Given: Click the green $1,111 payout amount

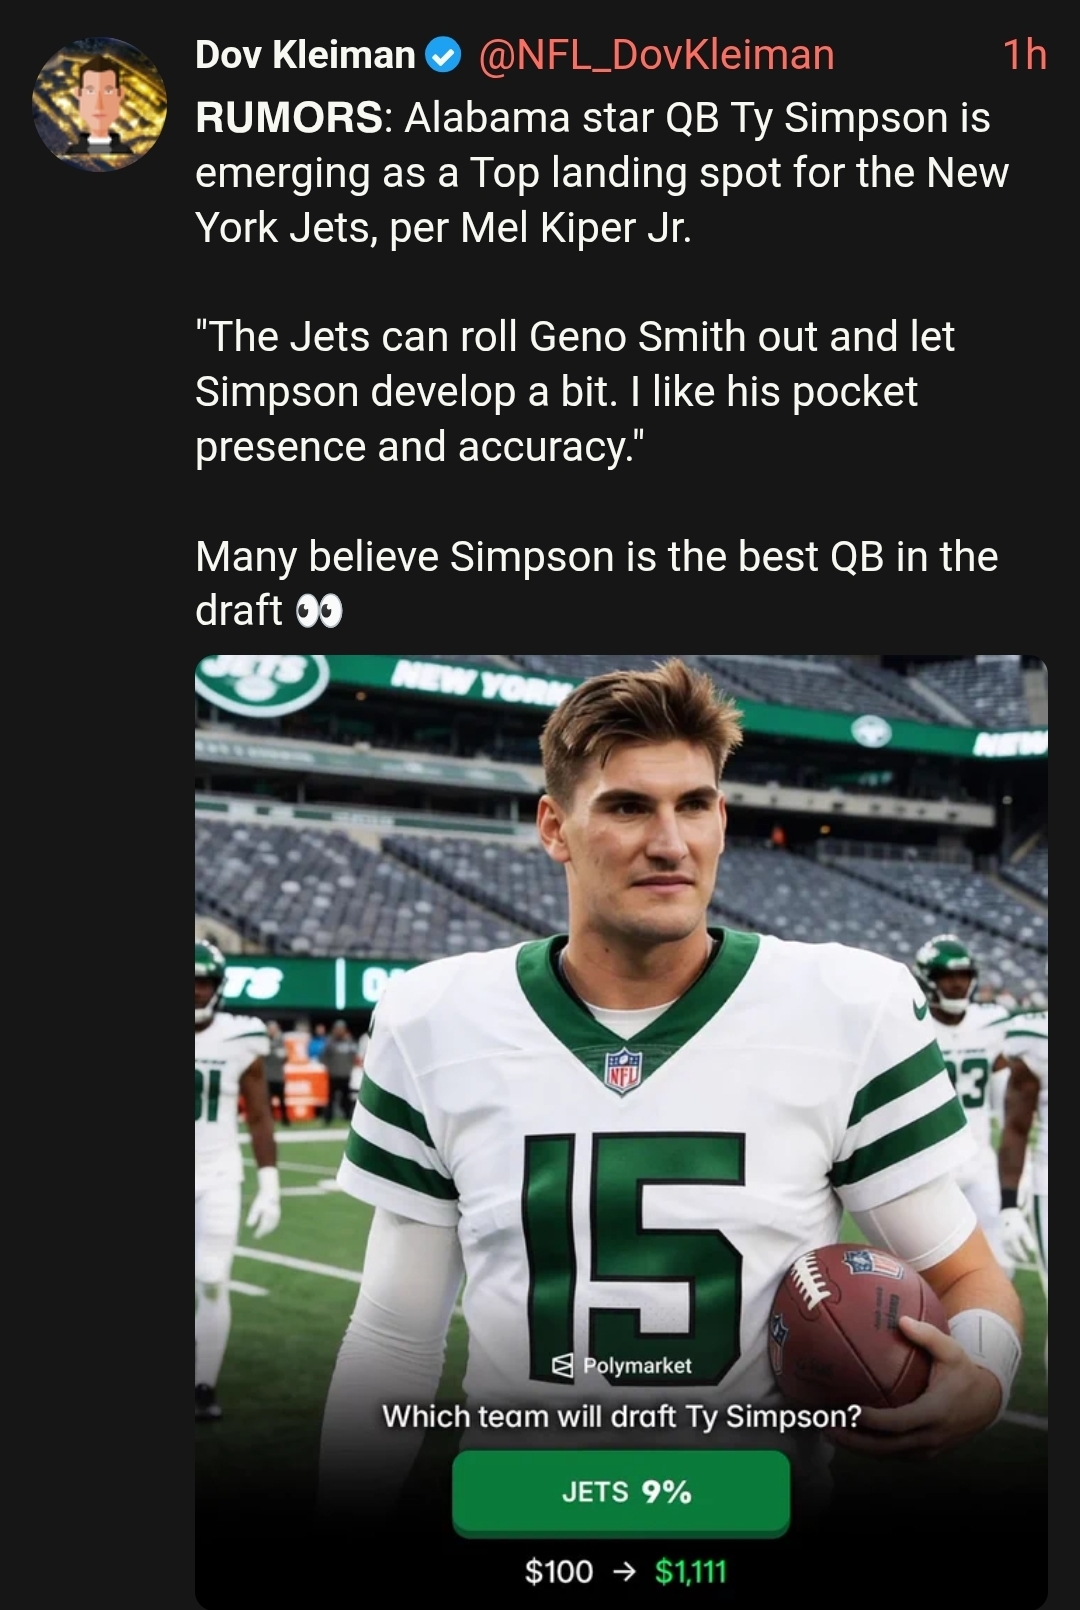Looking at the screenshot, I should (690, 1572).
